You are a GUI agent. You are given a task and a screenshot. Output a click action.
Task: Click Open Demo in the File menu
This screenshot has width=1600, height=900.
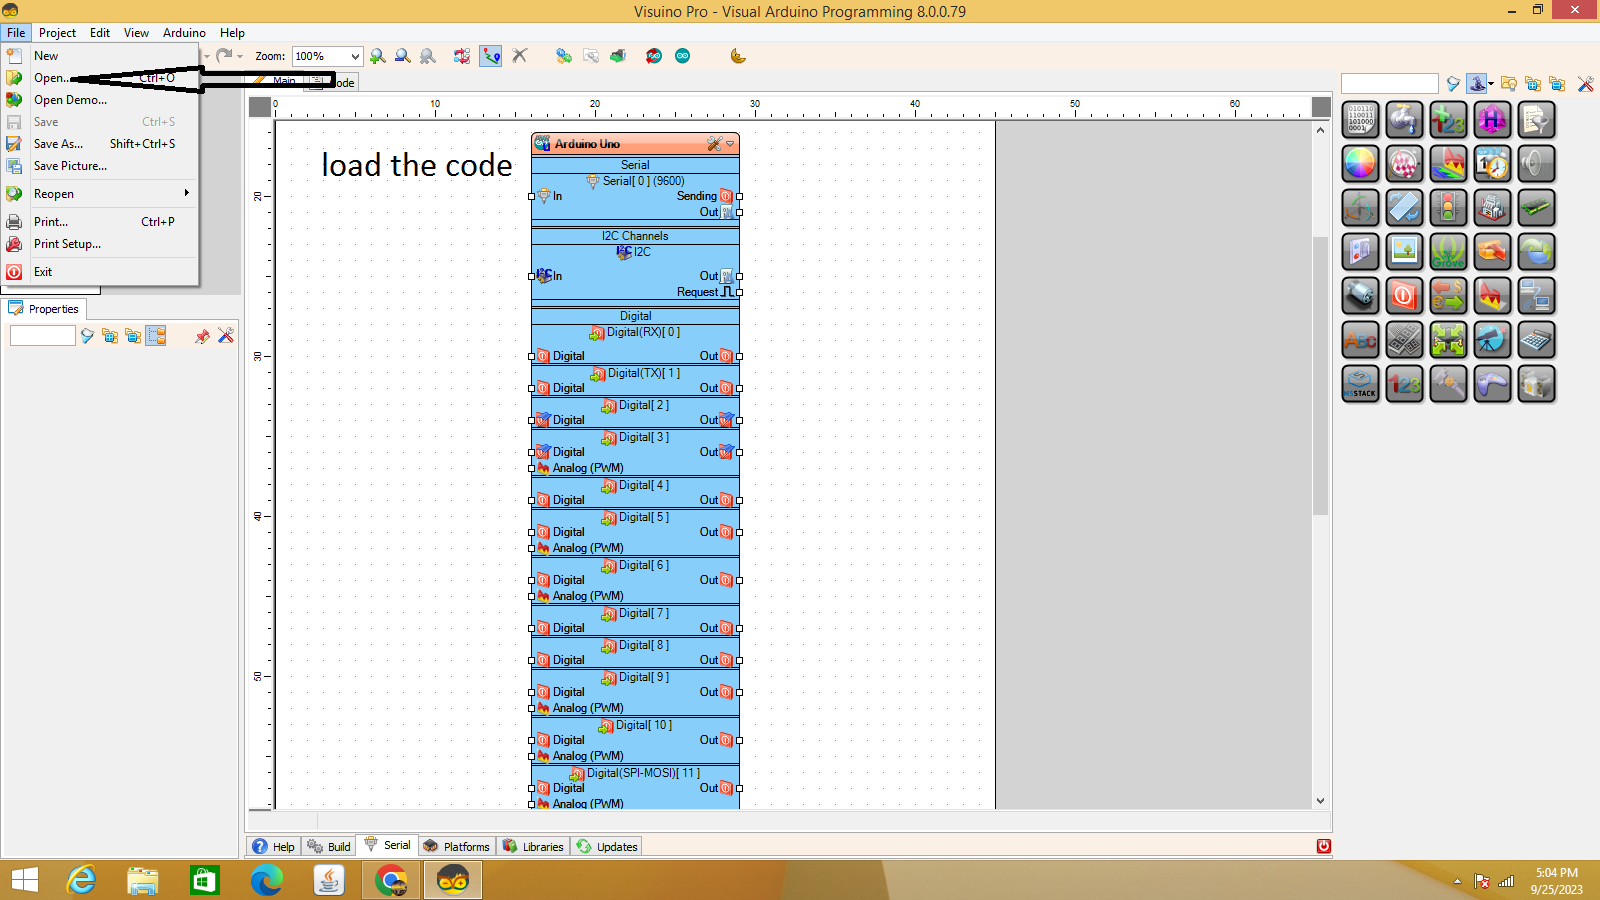pyautogui.click(x=68, y=100)
